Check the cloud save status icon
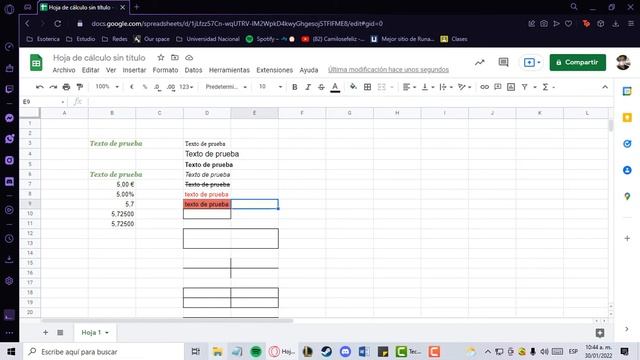Screen dimensions: 640x360 point(189,58)
